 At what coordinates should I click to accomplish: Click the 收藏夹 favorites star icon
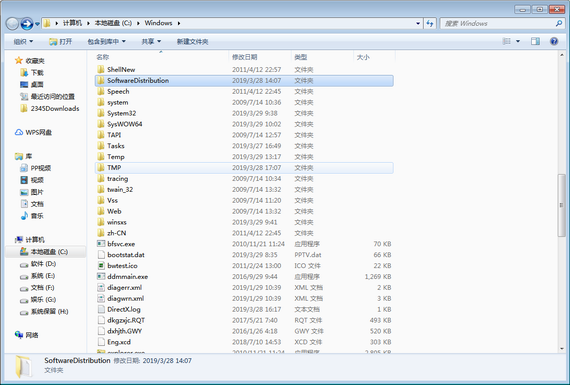coord(19,61)
